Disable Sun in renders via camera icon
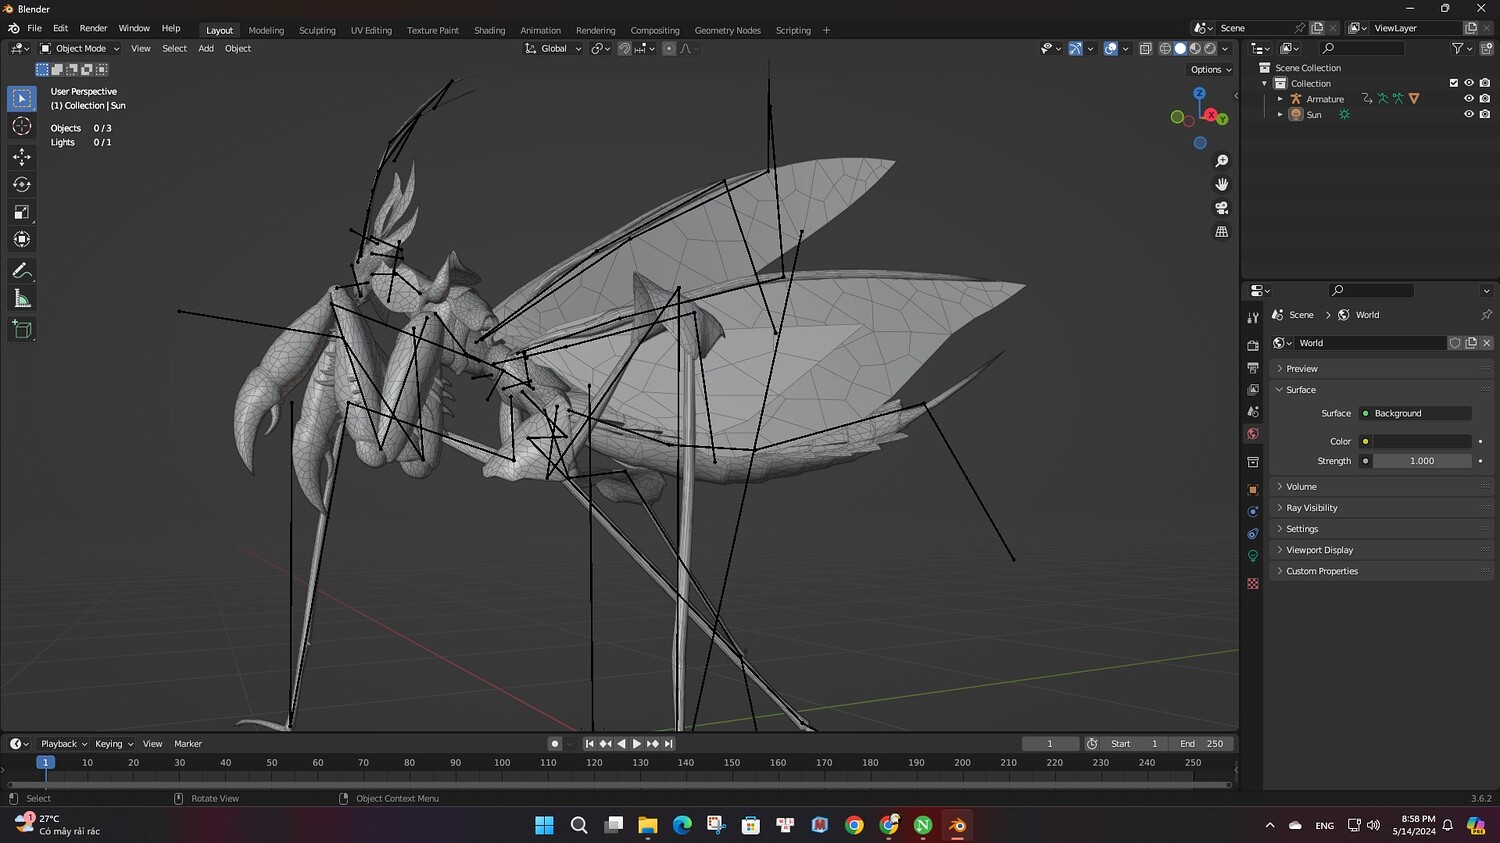Image resolution: width=1500 pixels, height=843 pixels. click(x=1485, y=114)
